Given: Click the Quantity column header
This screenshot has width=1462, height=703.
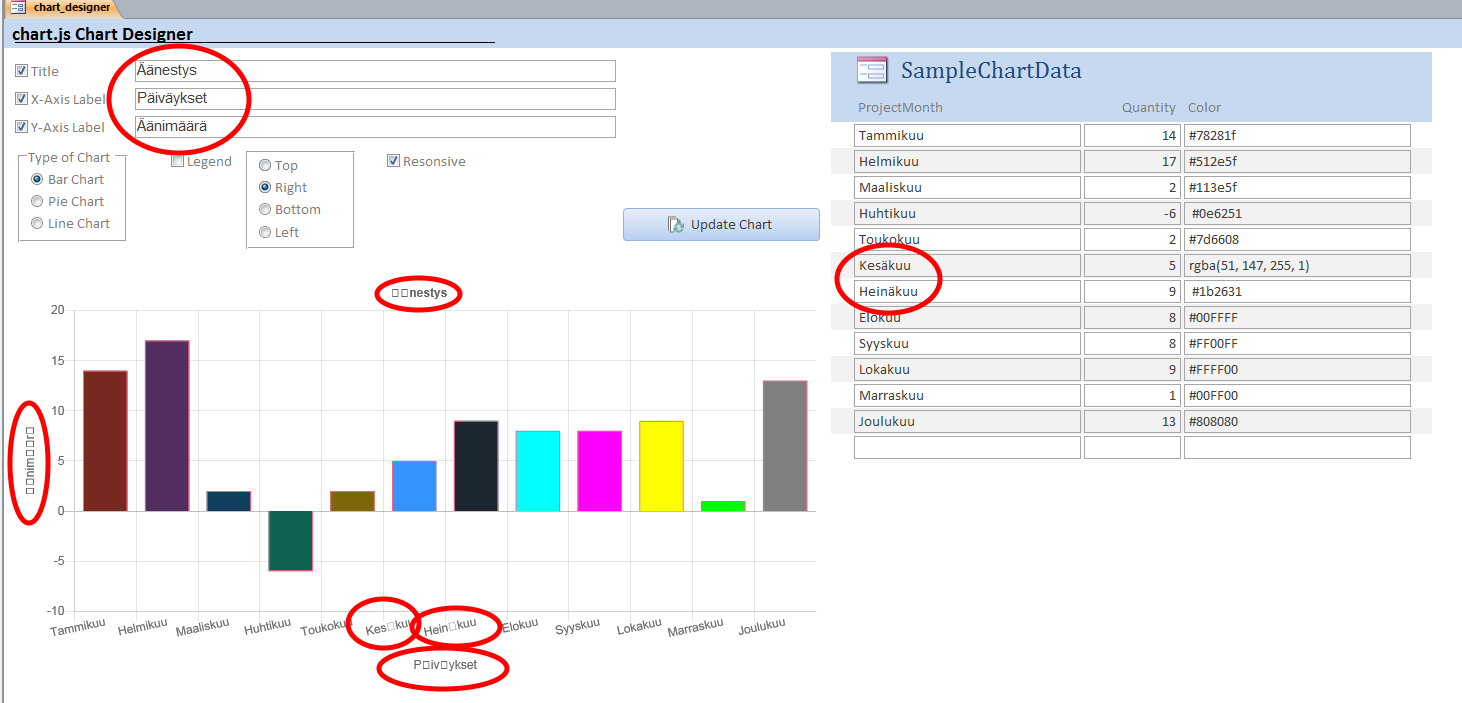Looking at the screenshot, I should (1148, 107).
